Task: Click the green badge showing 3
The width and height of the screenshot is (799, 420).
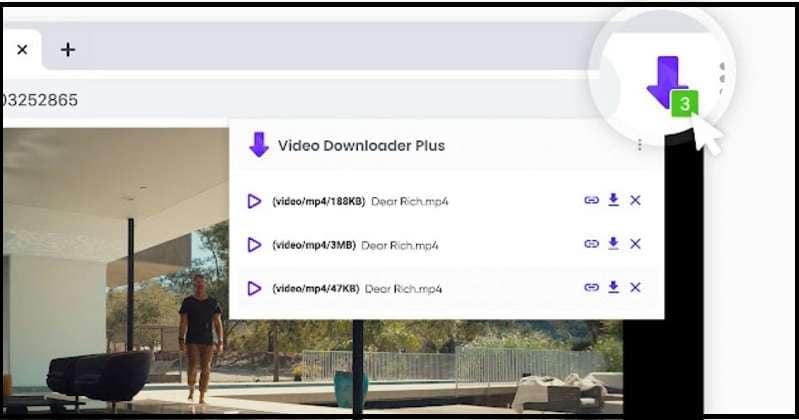Action: coord(684,104)
